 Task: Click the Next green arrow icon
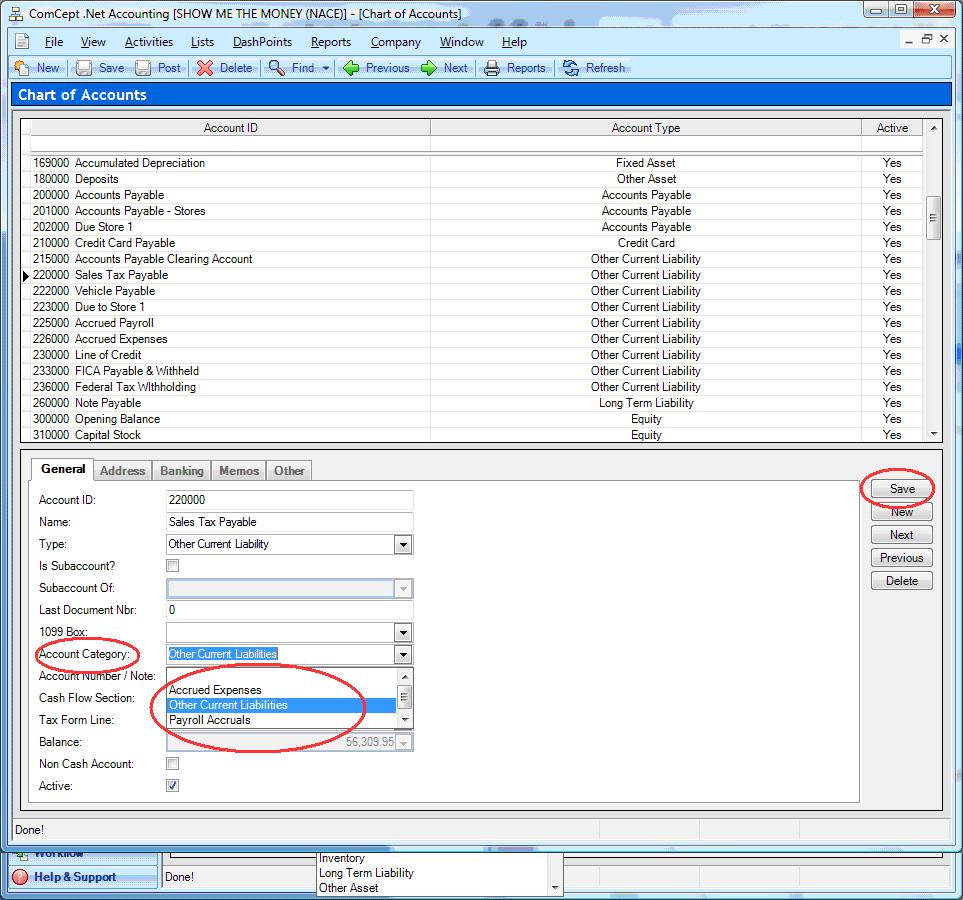[429, 68]
